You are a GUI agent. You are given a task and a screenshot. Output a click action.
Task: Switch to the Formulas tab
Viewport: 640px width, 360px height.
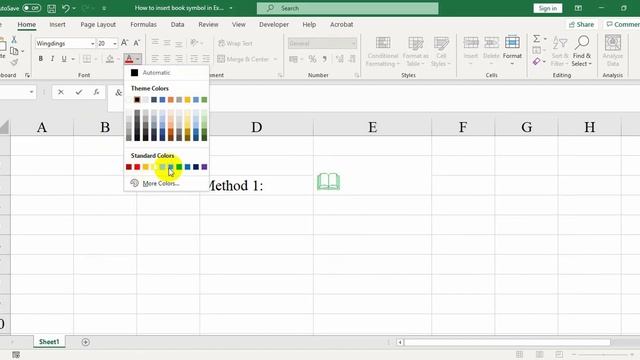coord(143,24)
